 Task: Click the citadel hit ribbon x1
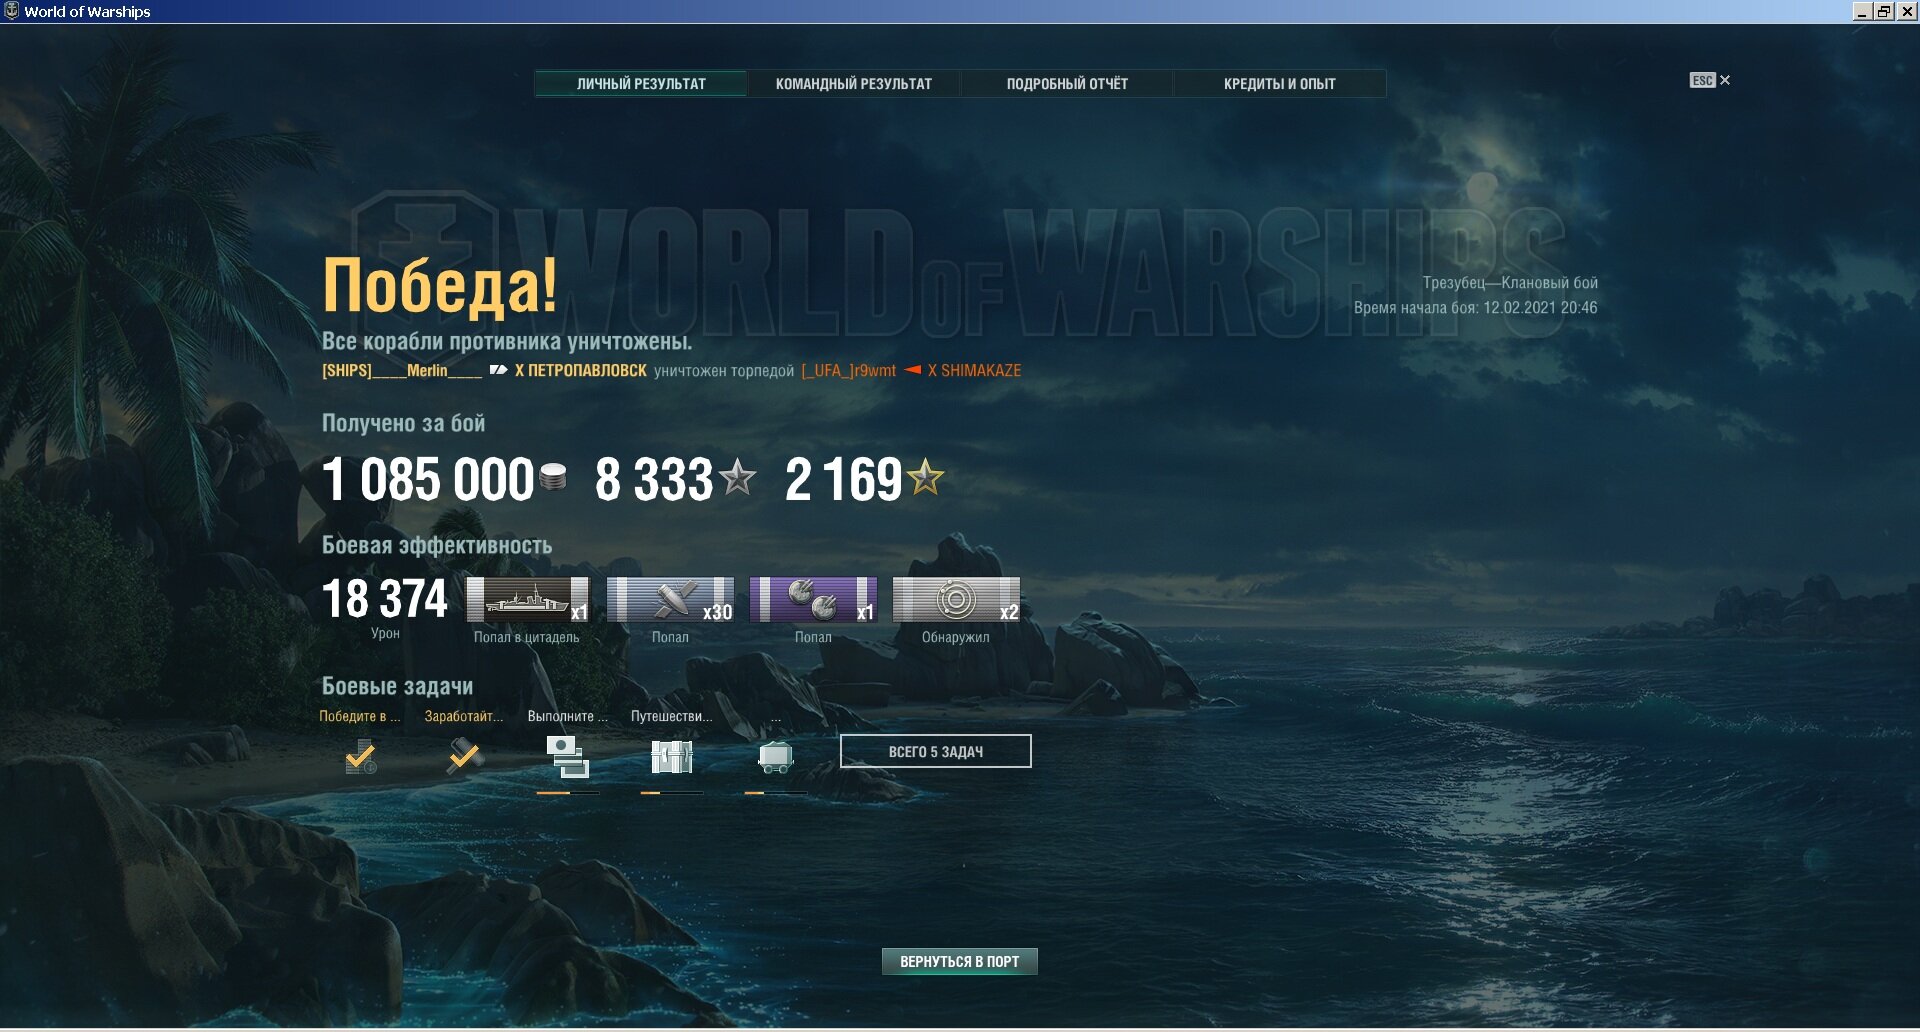(528, 599)
